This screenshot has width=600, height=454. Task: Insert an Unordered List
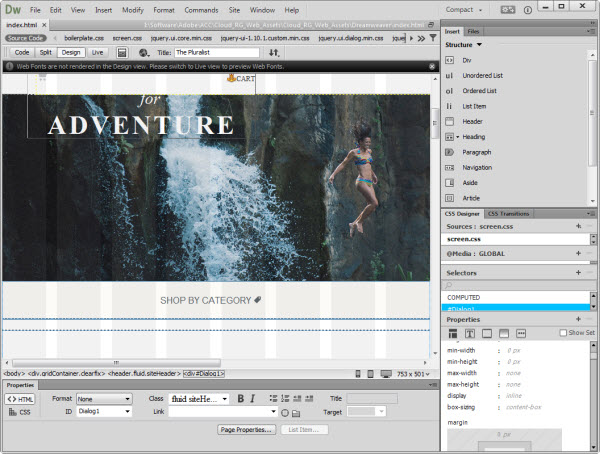coord(482,75)
